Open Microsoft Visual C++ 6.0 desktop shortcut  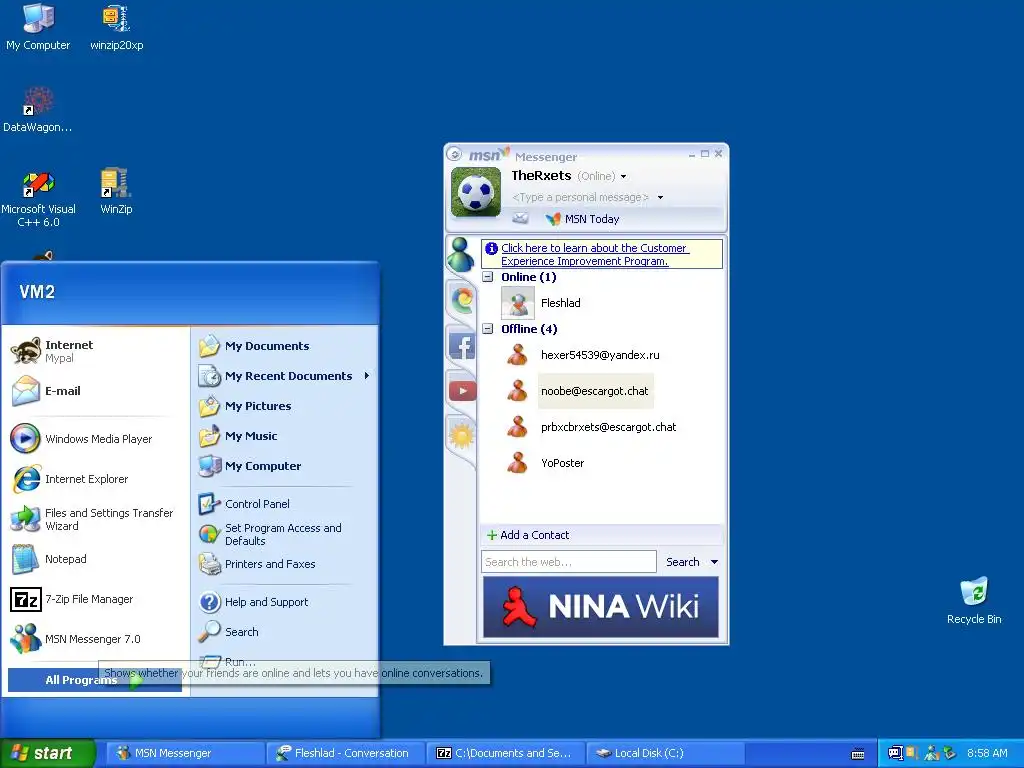(38, 198)
